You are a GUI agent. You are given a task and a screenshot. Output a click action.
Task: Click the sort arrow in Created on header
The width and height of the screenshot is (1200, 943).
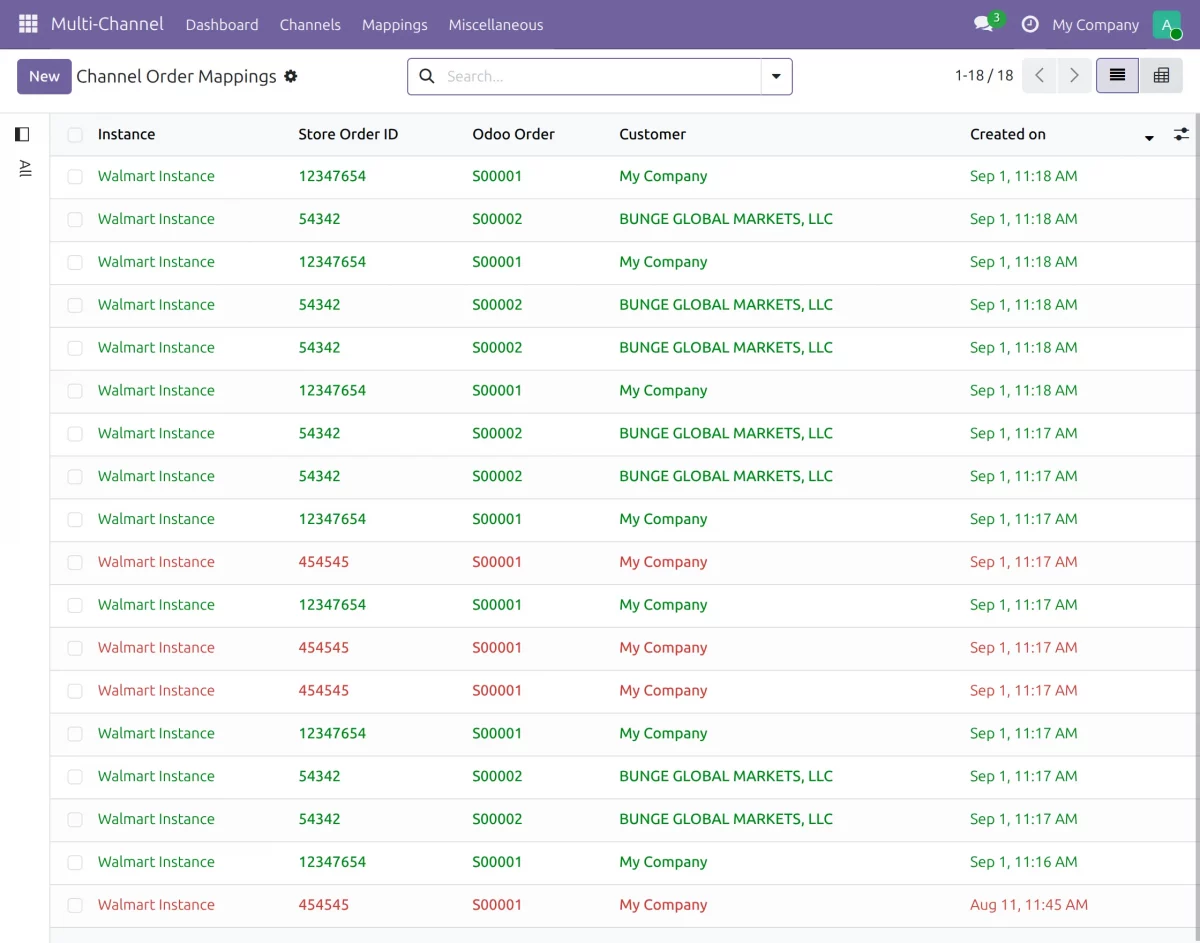click(x=1149, y=138)
